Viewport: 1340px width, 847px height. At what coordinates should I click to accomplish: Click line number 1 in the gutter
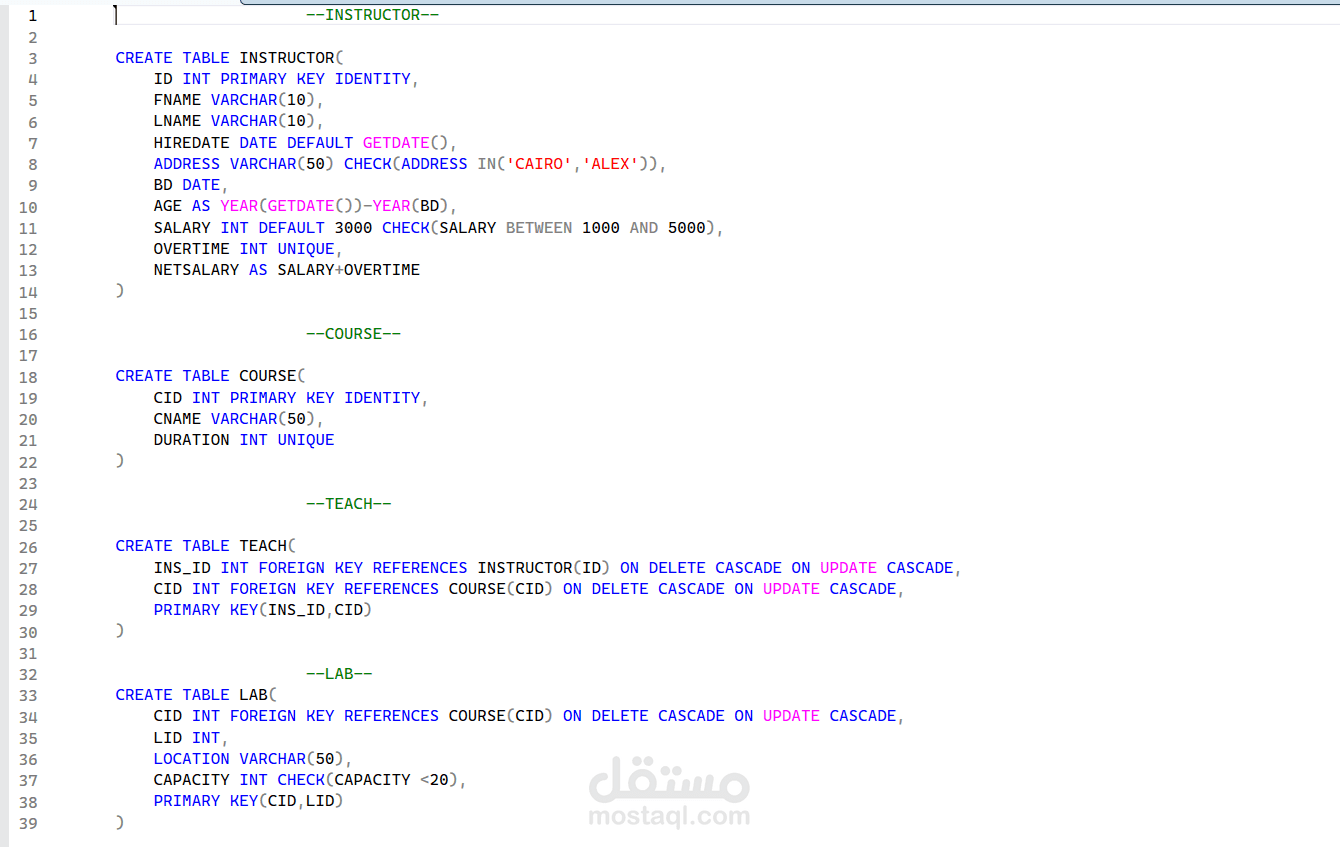33,15
